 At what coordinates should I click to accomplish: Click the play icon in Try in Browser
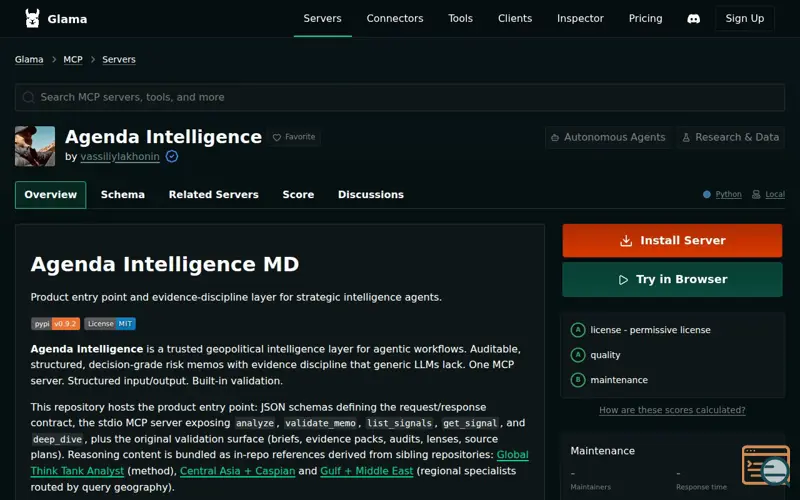coord(623,280)
